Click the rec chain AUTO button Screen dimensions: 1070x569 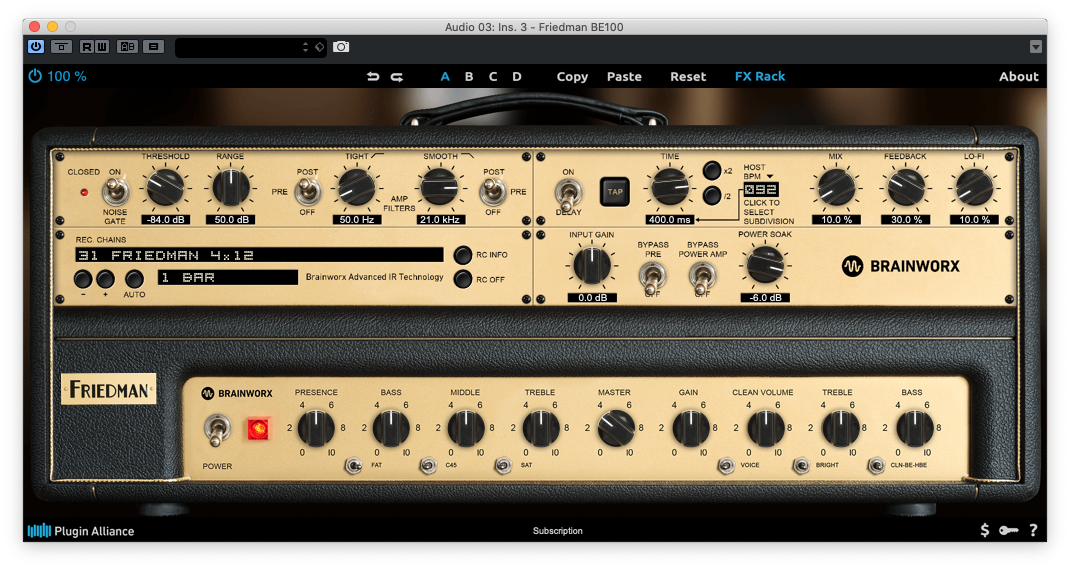(x=134, y=278)
